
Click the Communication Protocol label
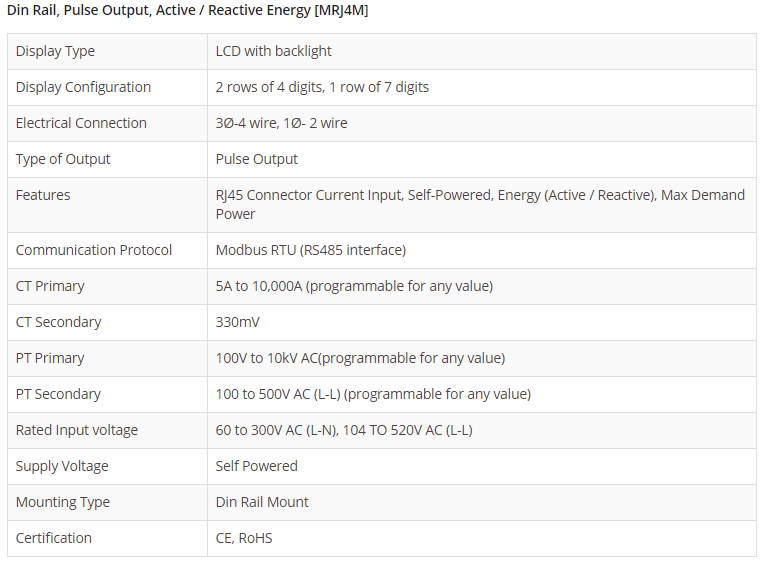pos(94,250)
